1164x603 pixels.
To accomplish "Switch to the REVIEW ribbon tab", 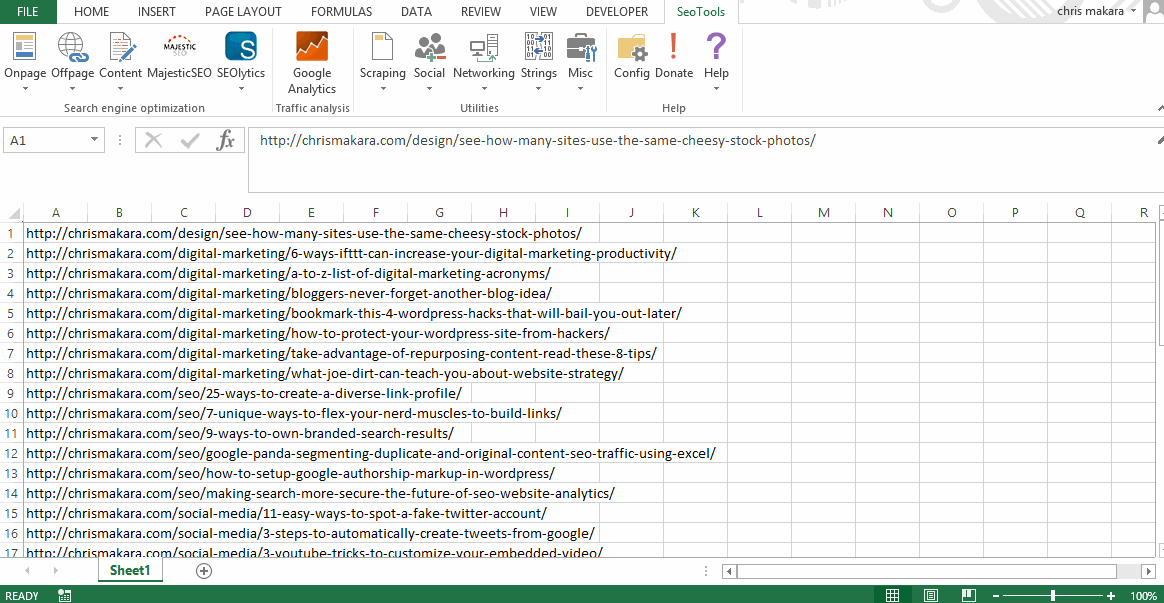I will point(480,11).
